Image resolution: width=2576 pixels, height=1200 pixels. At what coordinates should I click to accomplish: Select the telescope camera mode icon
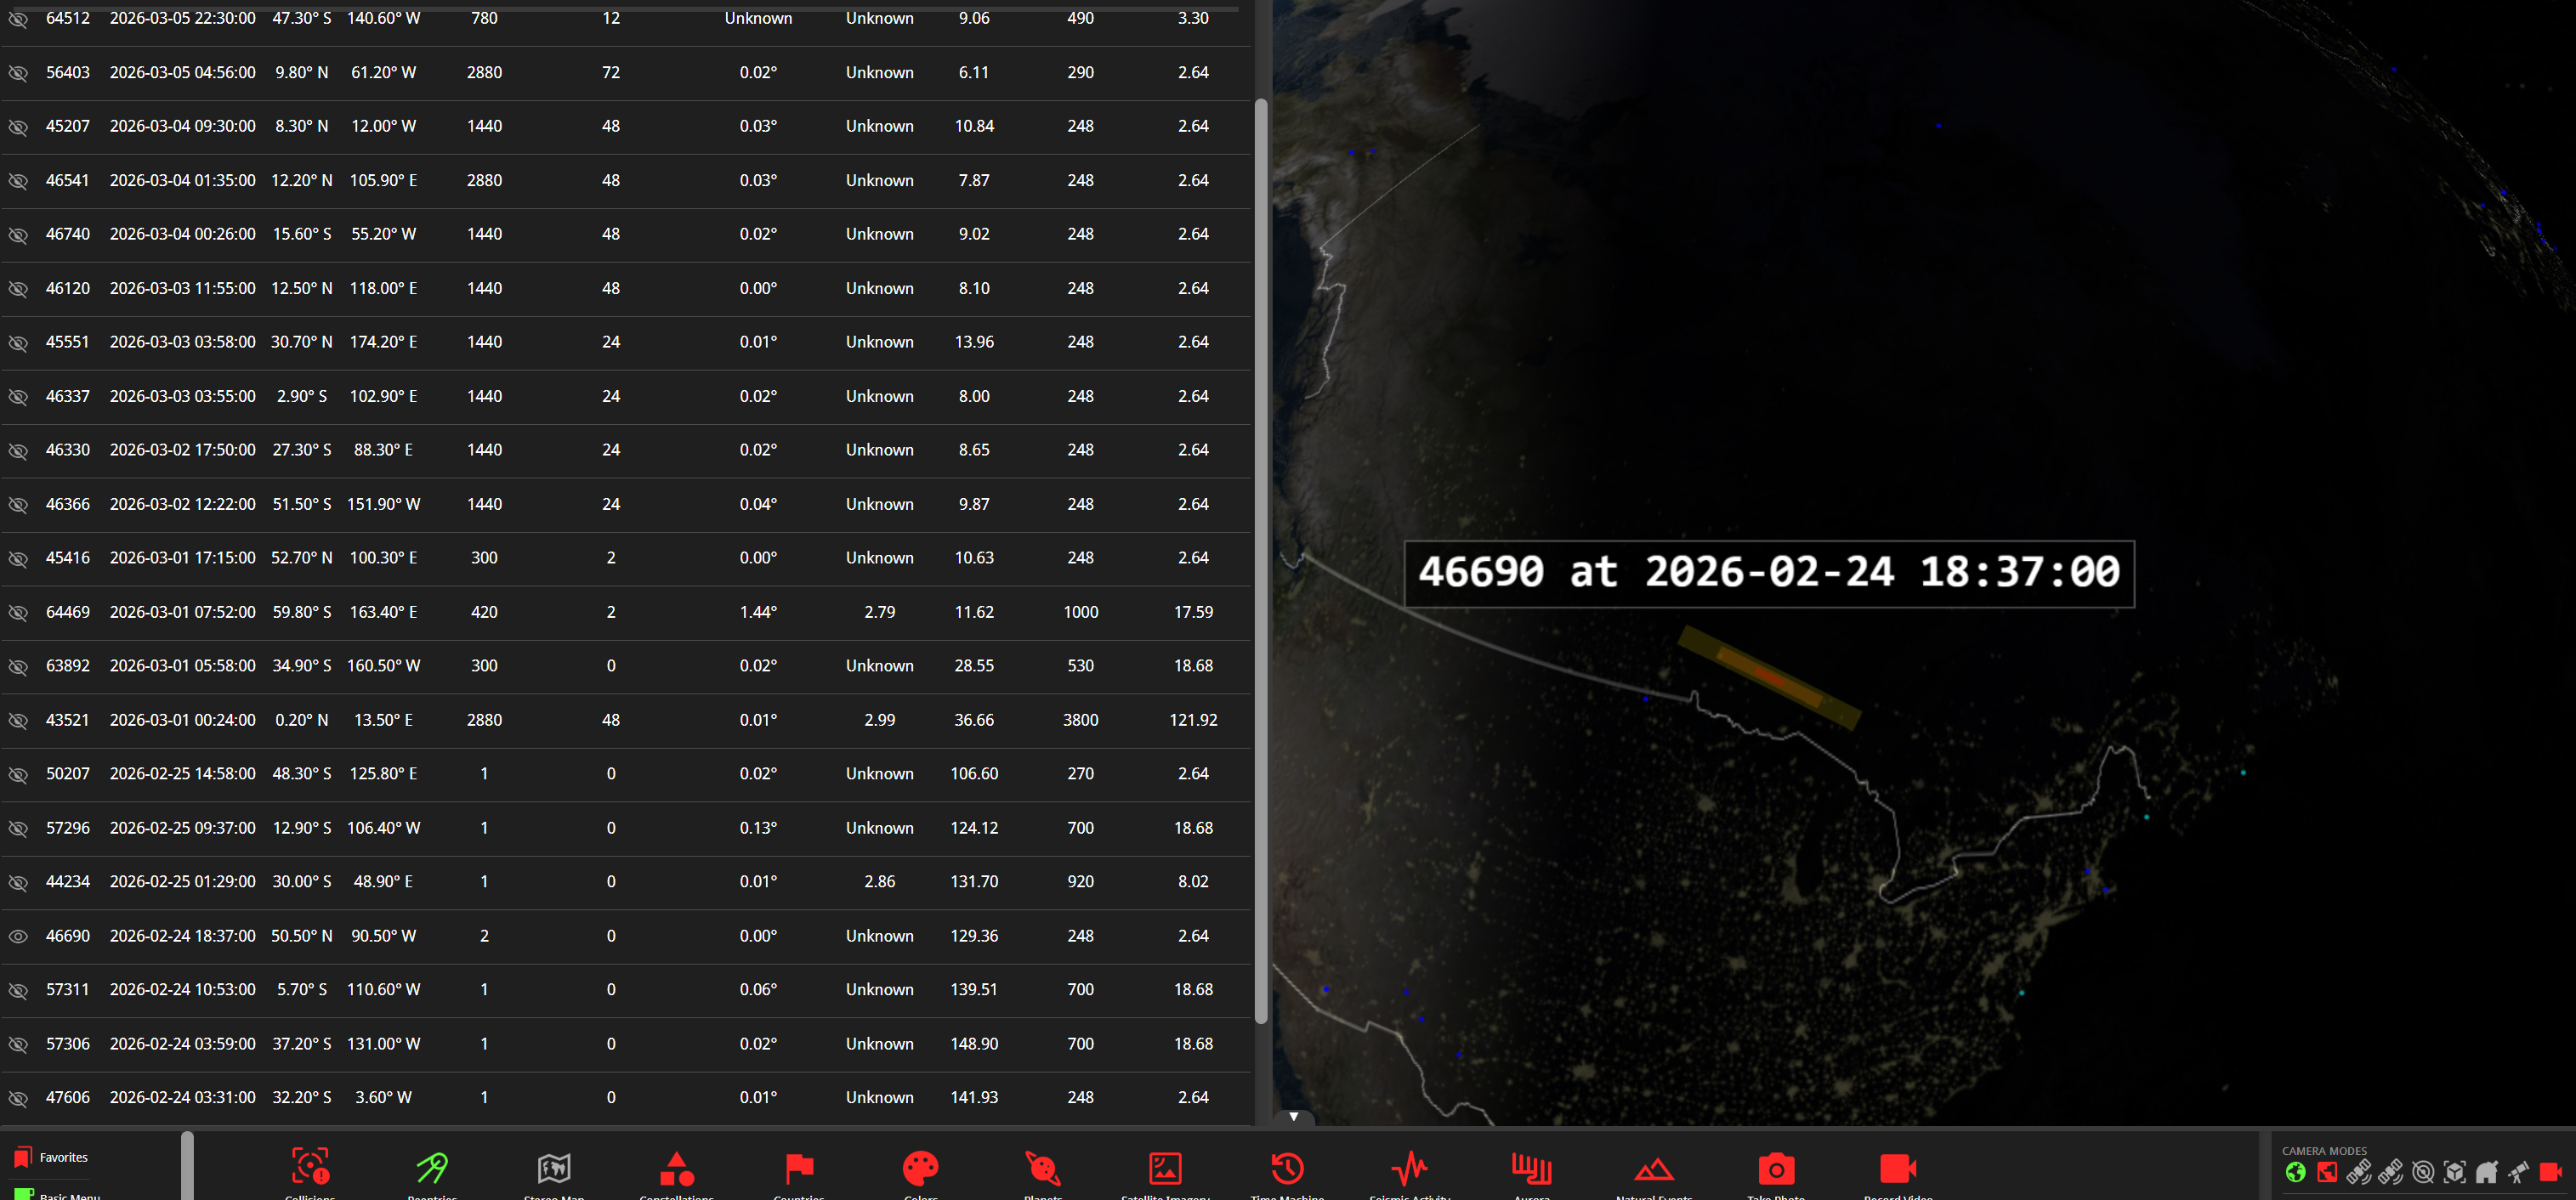2519,1172
